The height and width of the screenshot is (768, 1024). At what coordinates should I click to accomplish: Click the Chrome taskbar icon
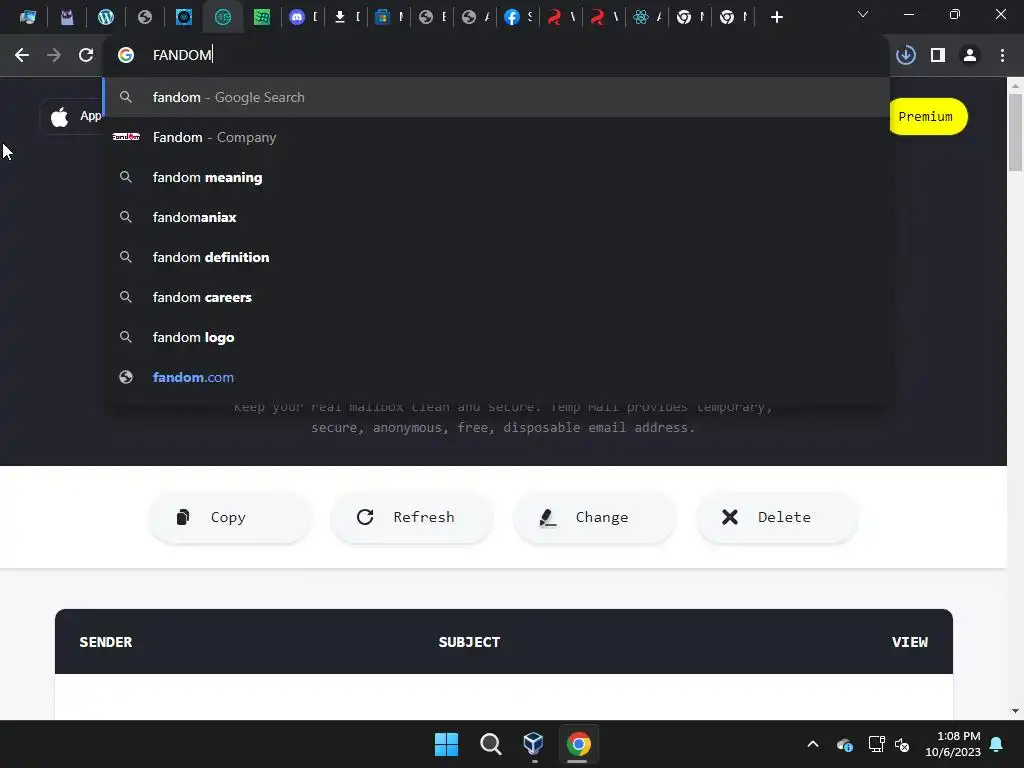click(x=578, y=744)
